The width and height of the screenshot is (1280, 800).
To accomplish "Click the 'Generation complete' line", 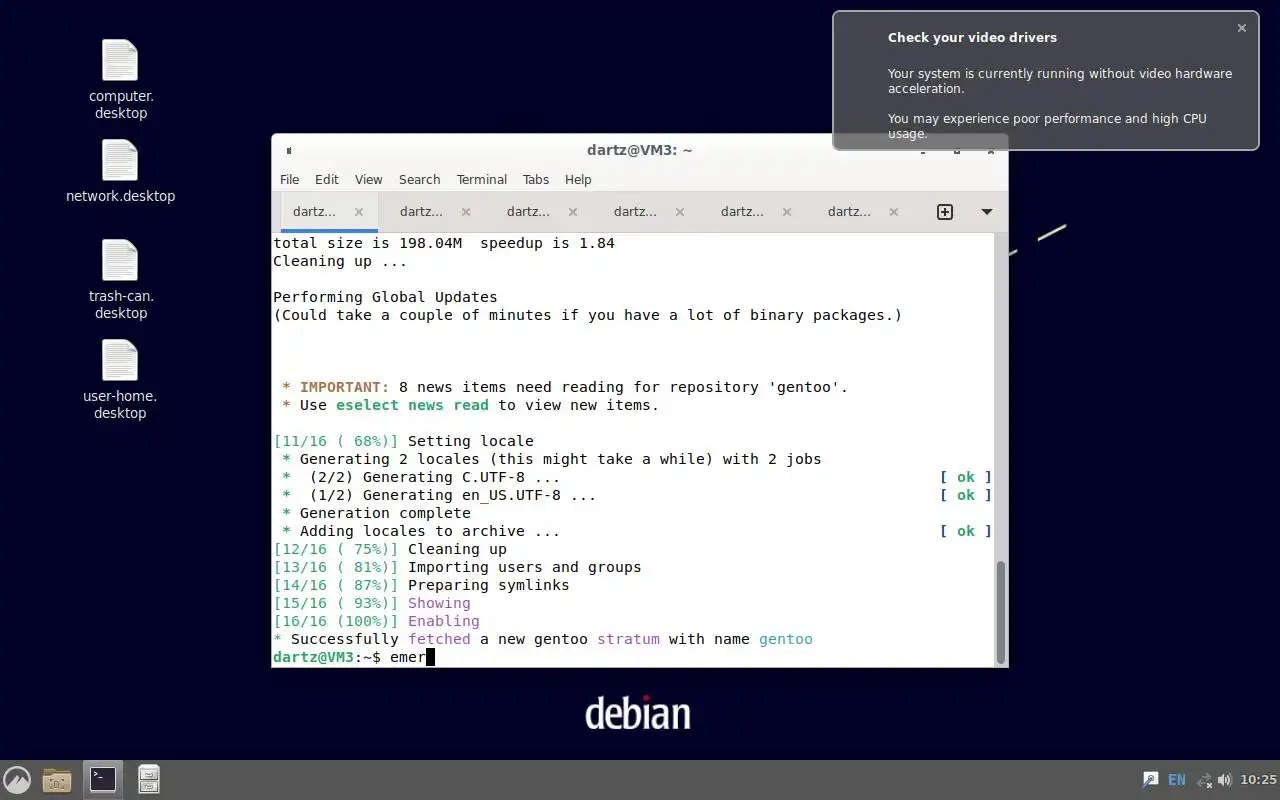I will point(376,513).
